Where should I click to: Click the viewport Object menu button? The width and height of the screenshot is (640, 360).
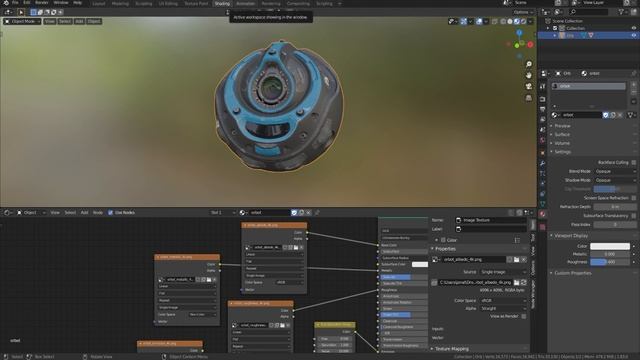(93, 21)
